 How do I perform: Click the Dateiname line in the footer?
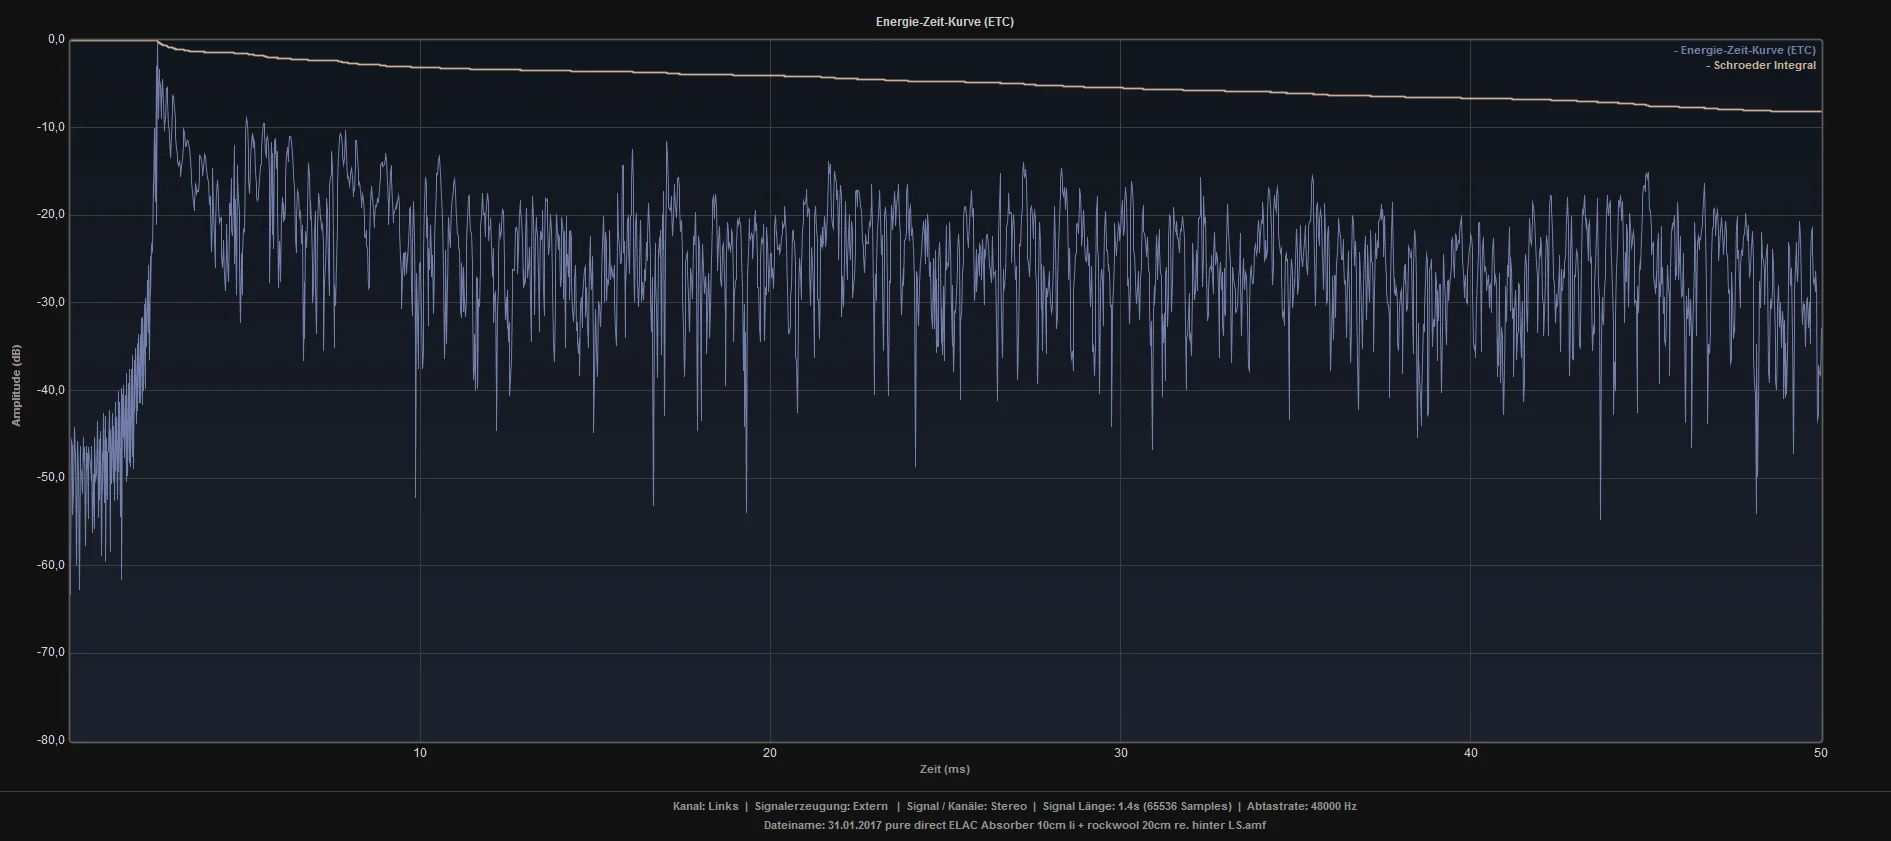[x=1014, y=825]
